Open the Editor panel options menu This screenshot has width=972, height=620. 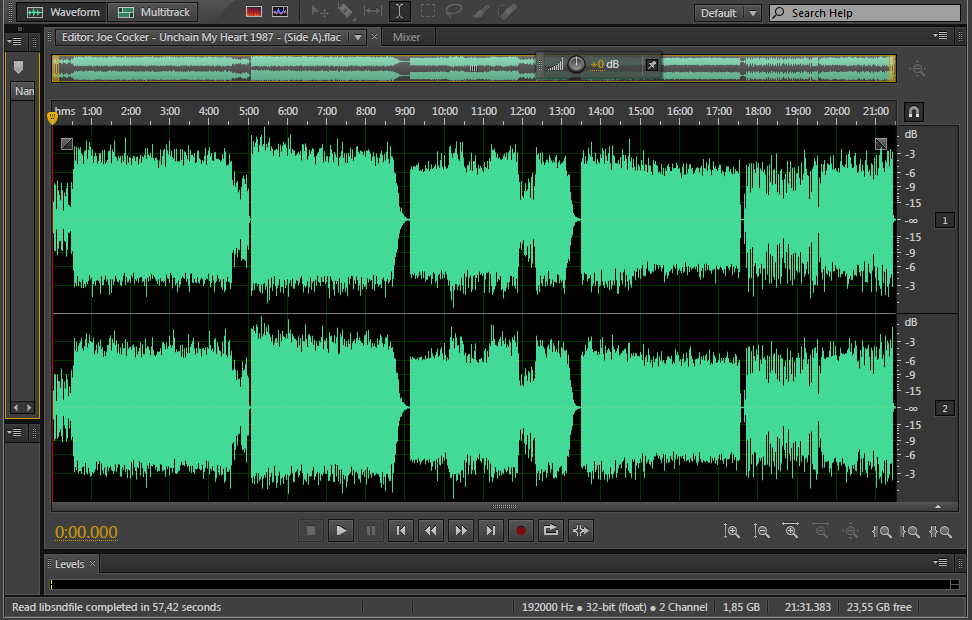click(940, 36)
